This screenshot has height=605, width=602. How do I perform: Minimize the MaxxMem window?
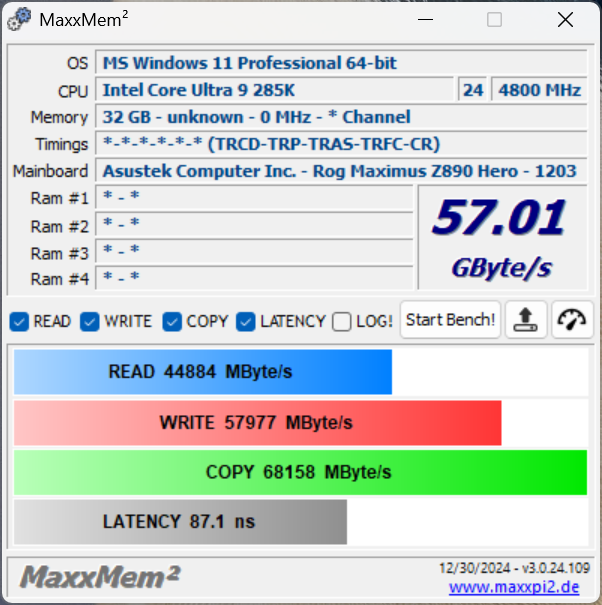425,19
